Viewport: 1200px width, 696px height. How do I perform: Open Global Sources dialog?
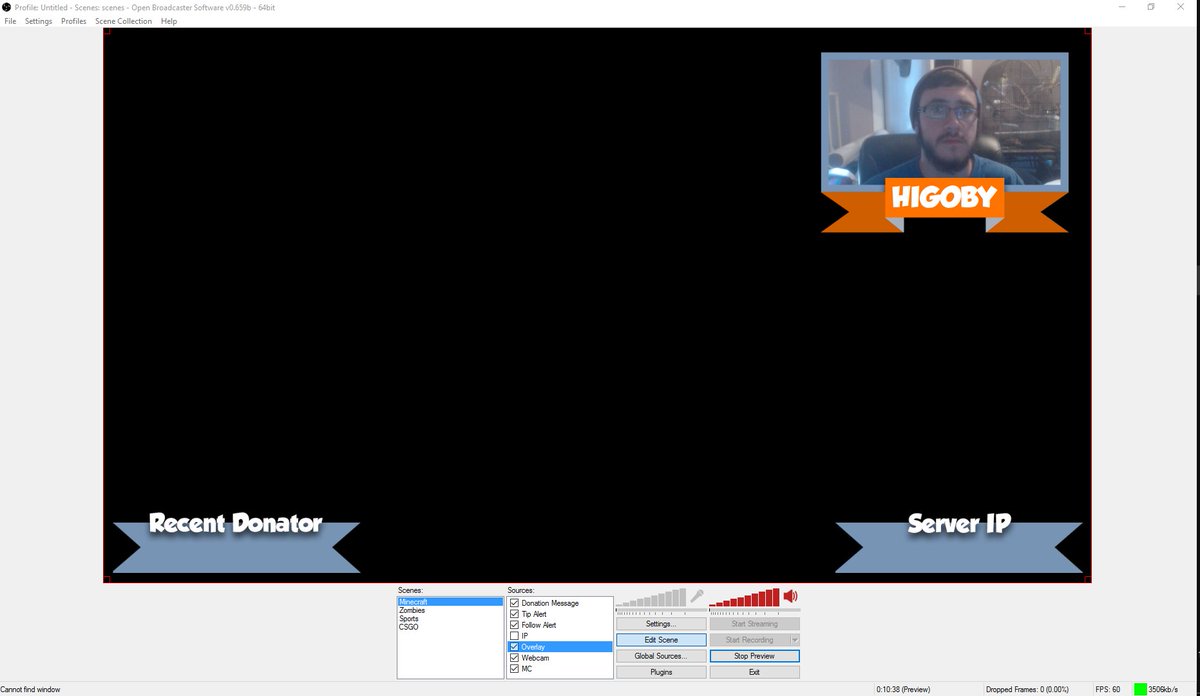click(661, 656)
